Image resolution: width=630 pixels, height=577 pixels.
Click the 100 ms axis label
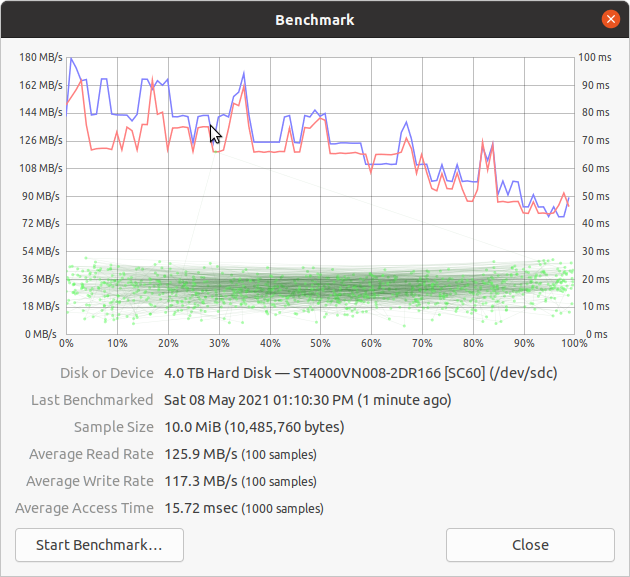[x=595, y=57]
